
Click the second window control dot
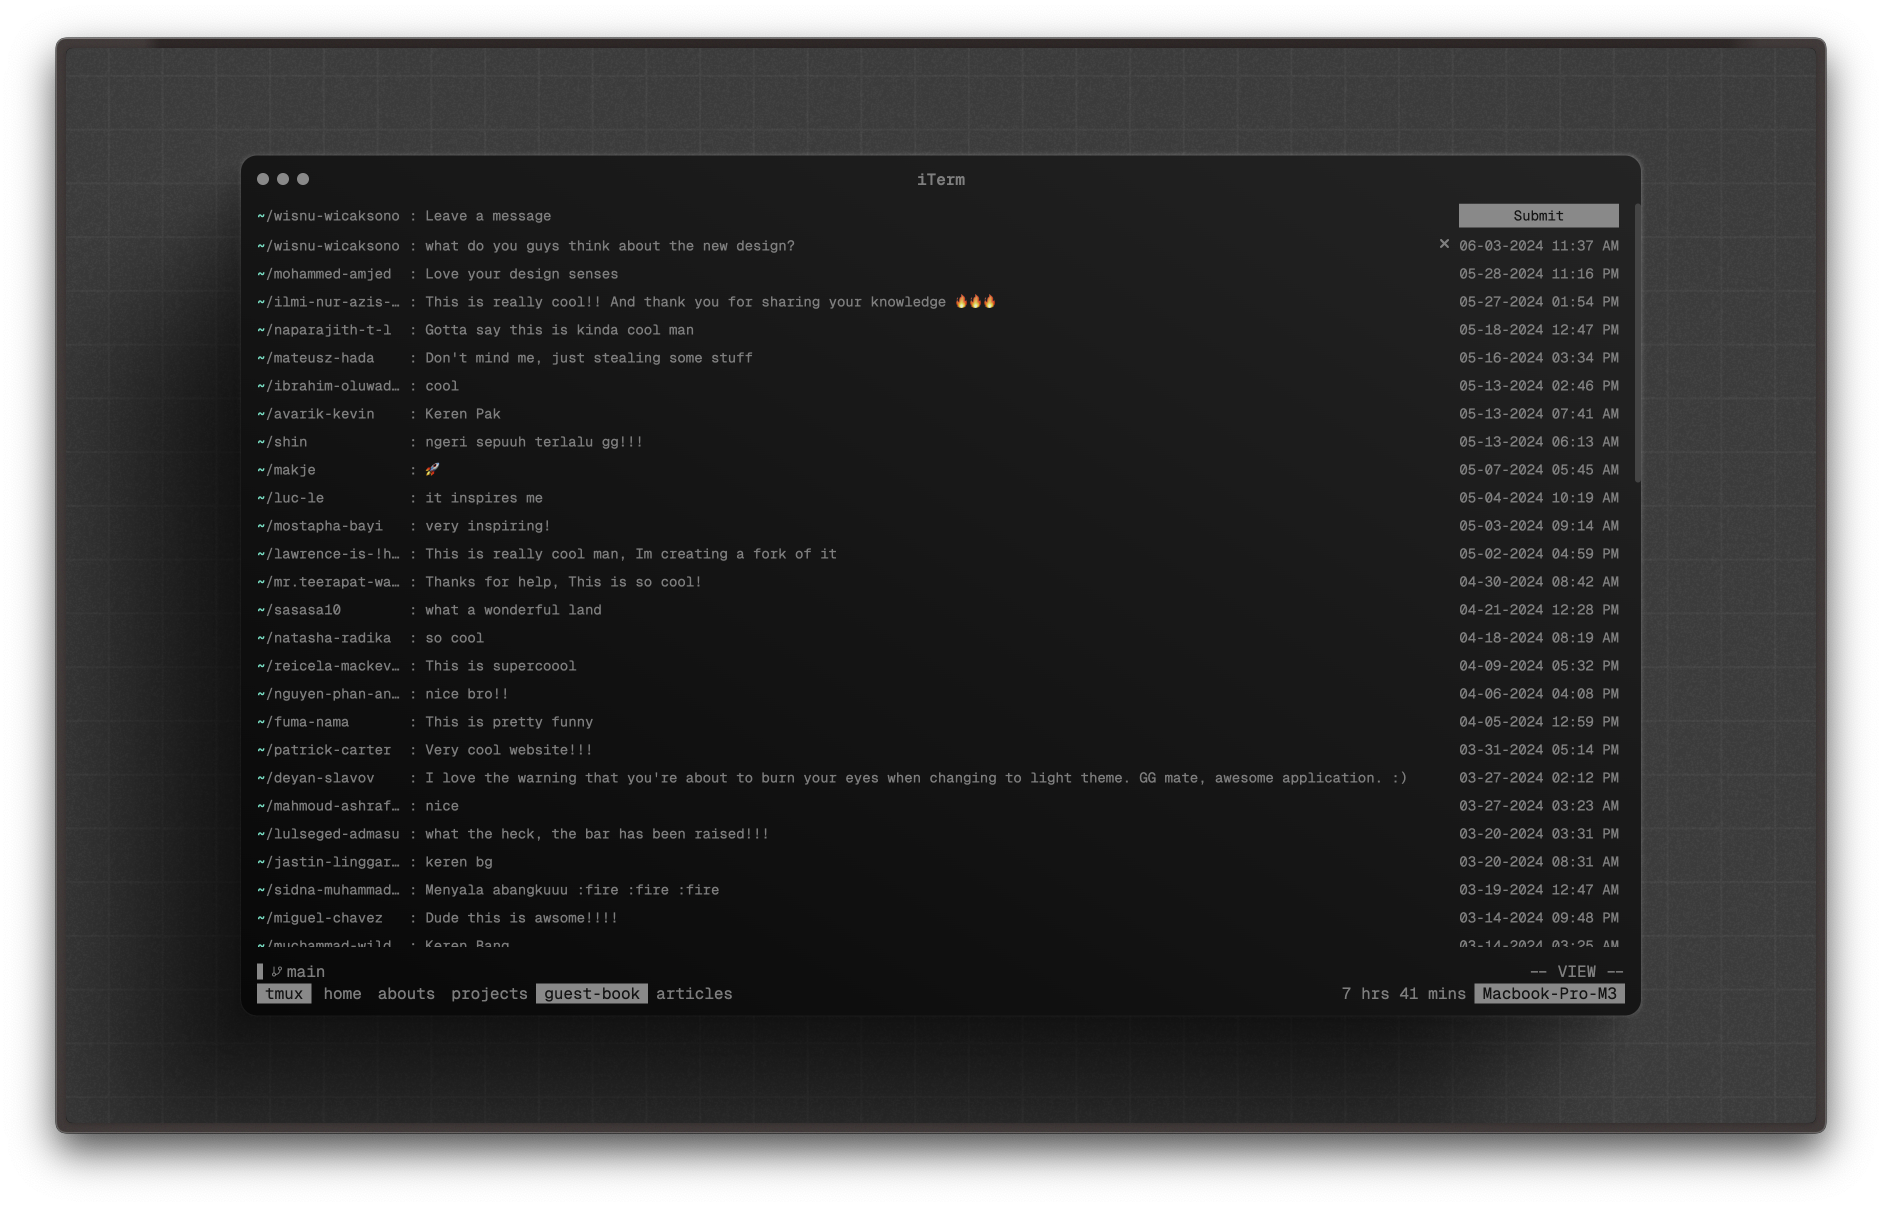[x=283, y=179]
